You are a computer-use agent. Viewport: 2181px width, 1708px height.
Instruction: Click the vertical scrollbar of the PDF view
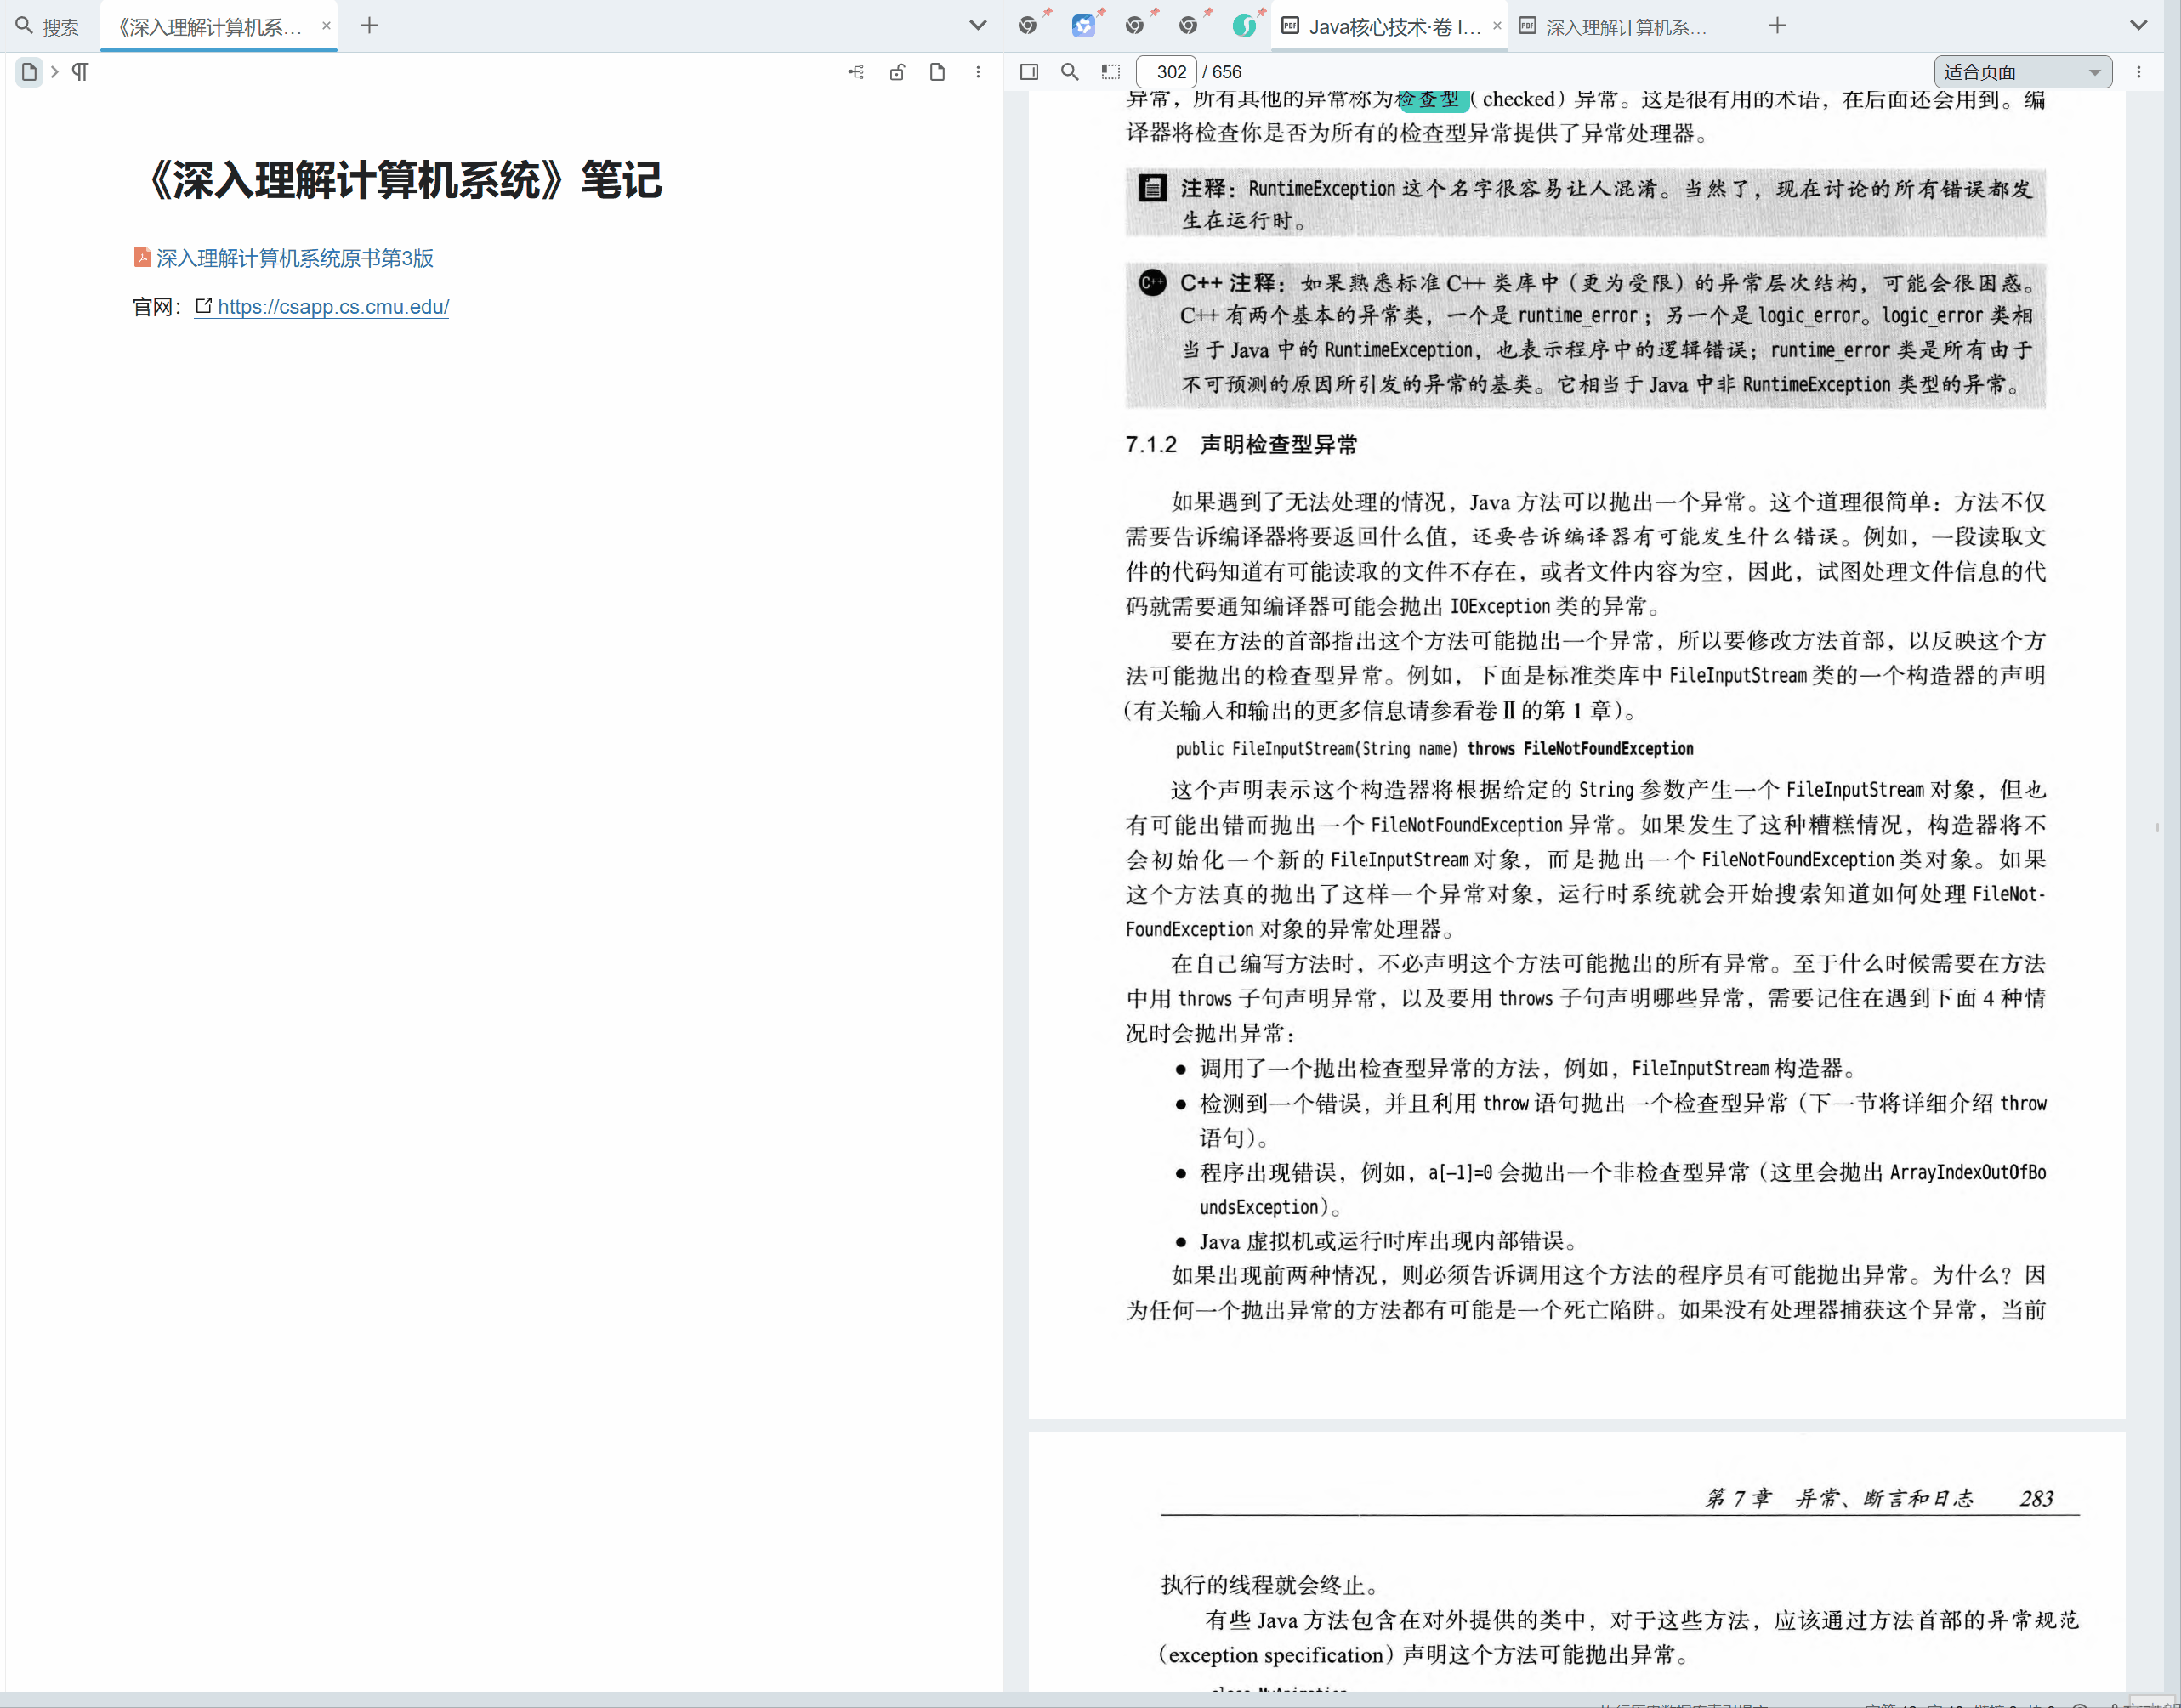click(x=2158, y=828)
